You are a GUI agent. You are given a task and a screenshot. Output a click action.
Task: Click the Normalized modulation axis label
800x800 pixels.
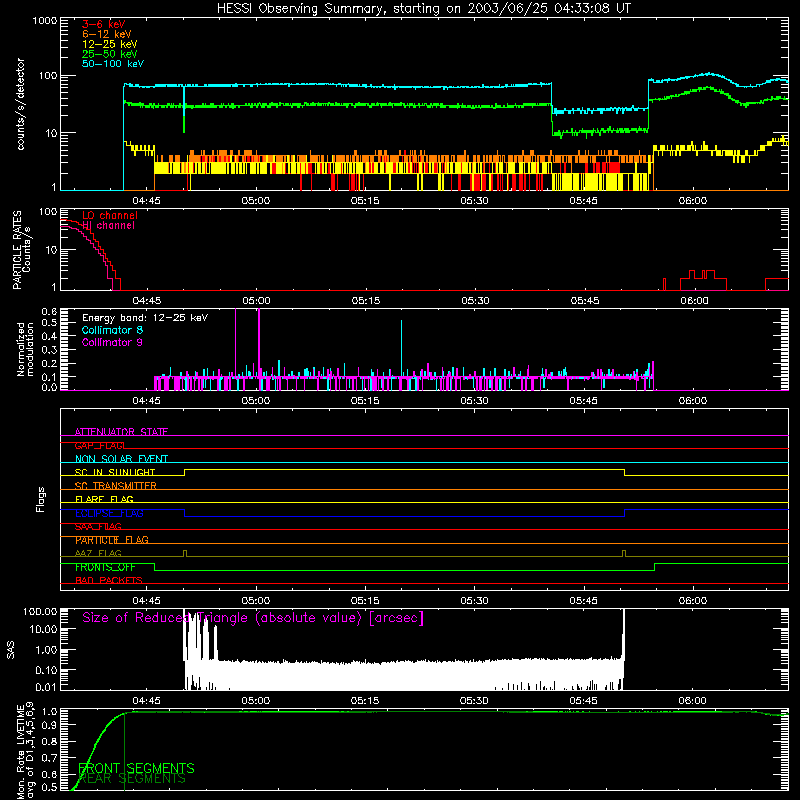point(26,349)
